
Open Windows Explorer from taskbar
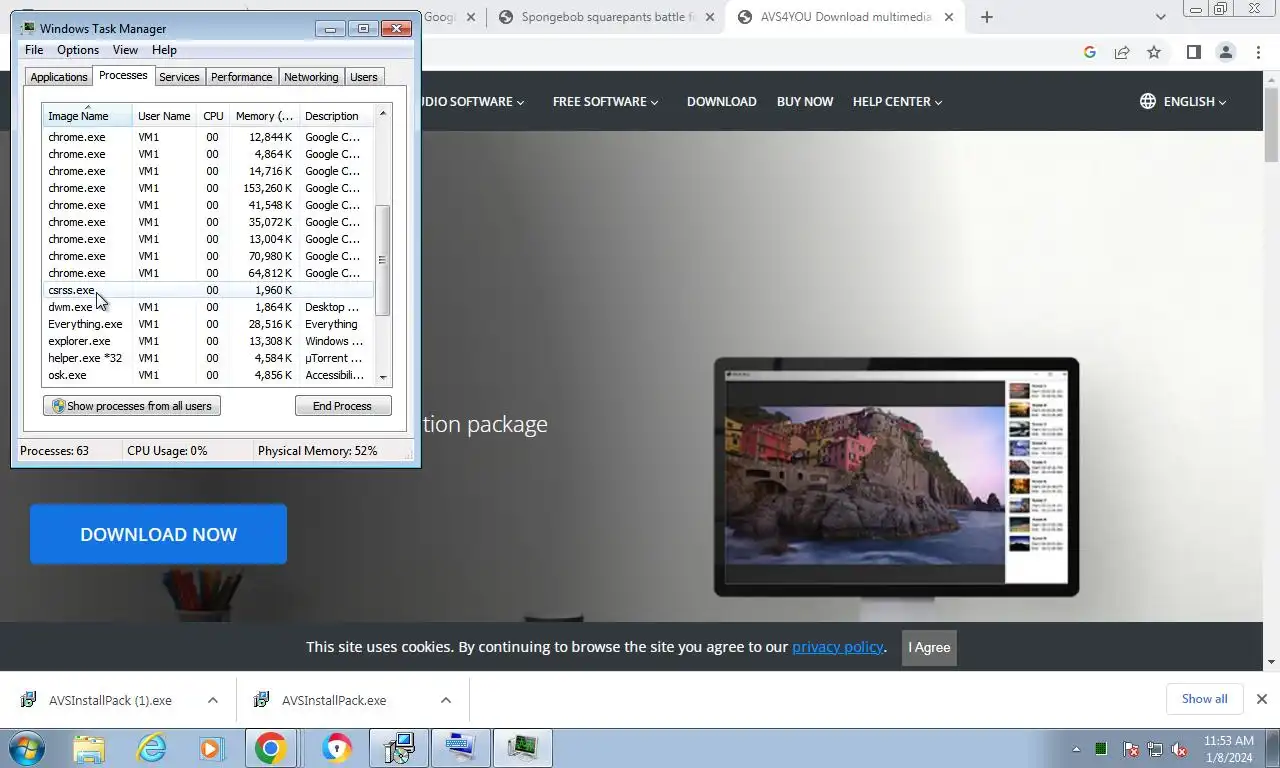click(89, 748)
